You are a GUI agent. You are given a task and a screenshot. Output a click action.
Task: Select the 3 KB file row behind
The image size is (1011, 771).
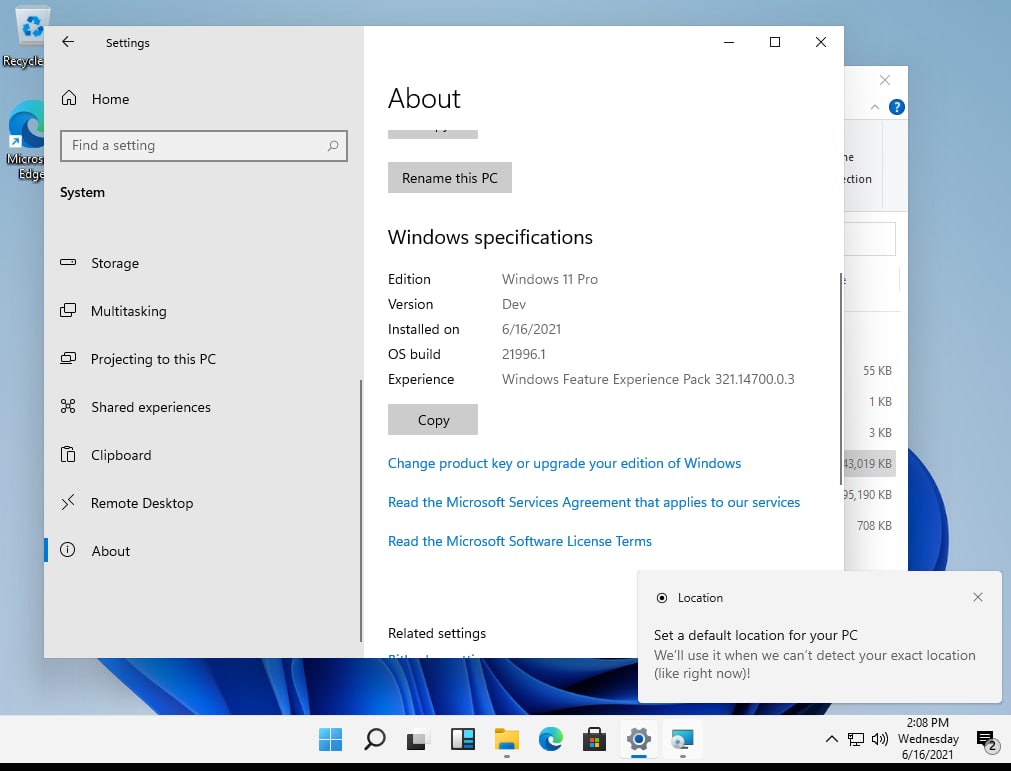click(x=870, y=433)
